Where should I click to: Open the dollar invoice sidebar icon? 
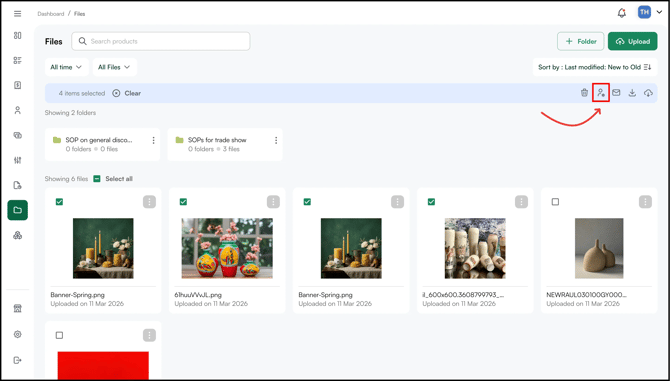[18, 85]
